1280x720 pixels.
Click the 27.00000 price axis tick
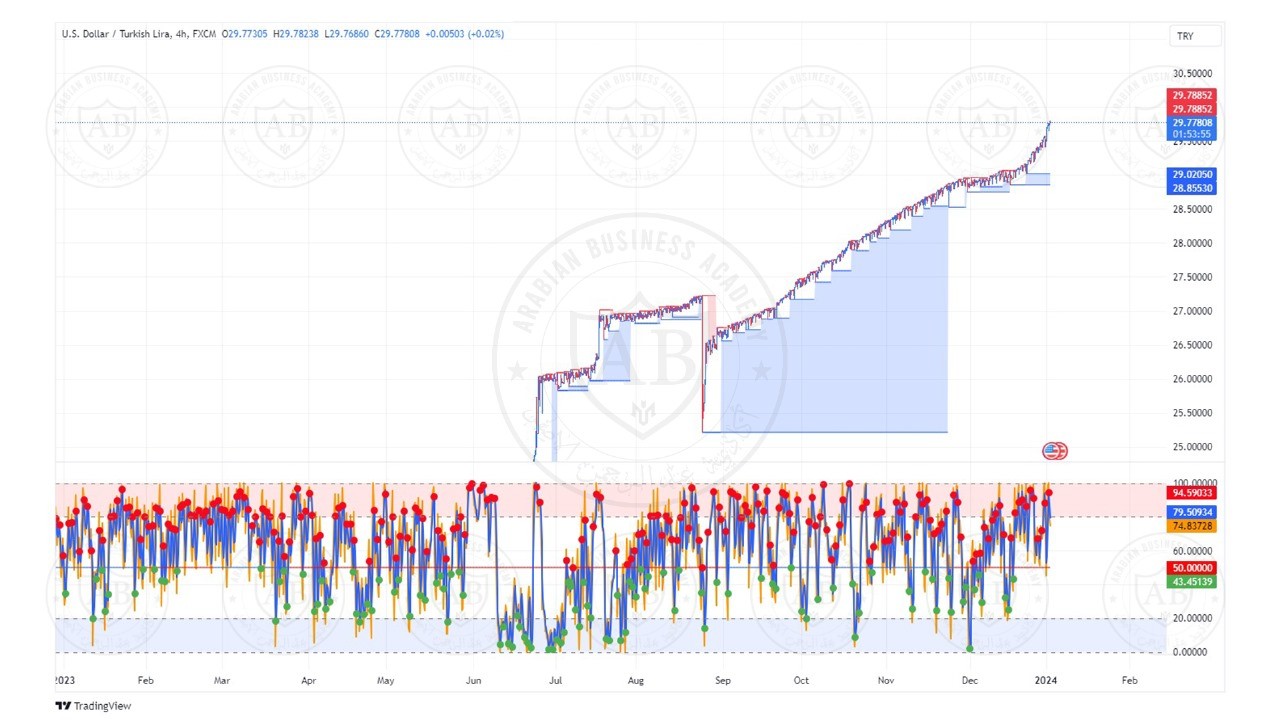1192,311
